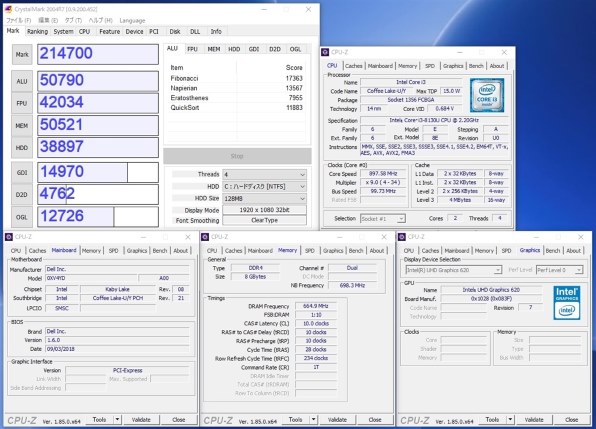Run the GDI benchmark button

(22, 173)
